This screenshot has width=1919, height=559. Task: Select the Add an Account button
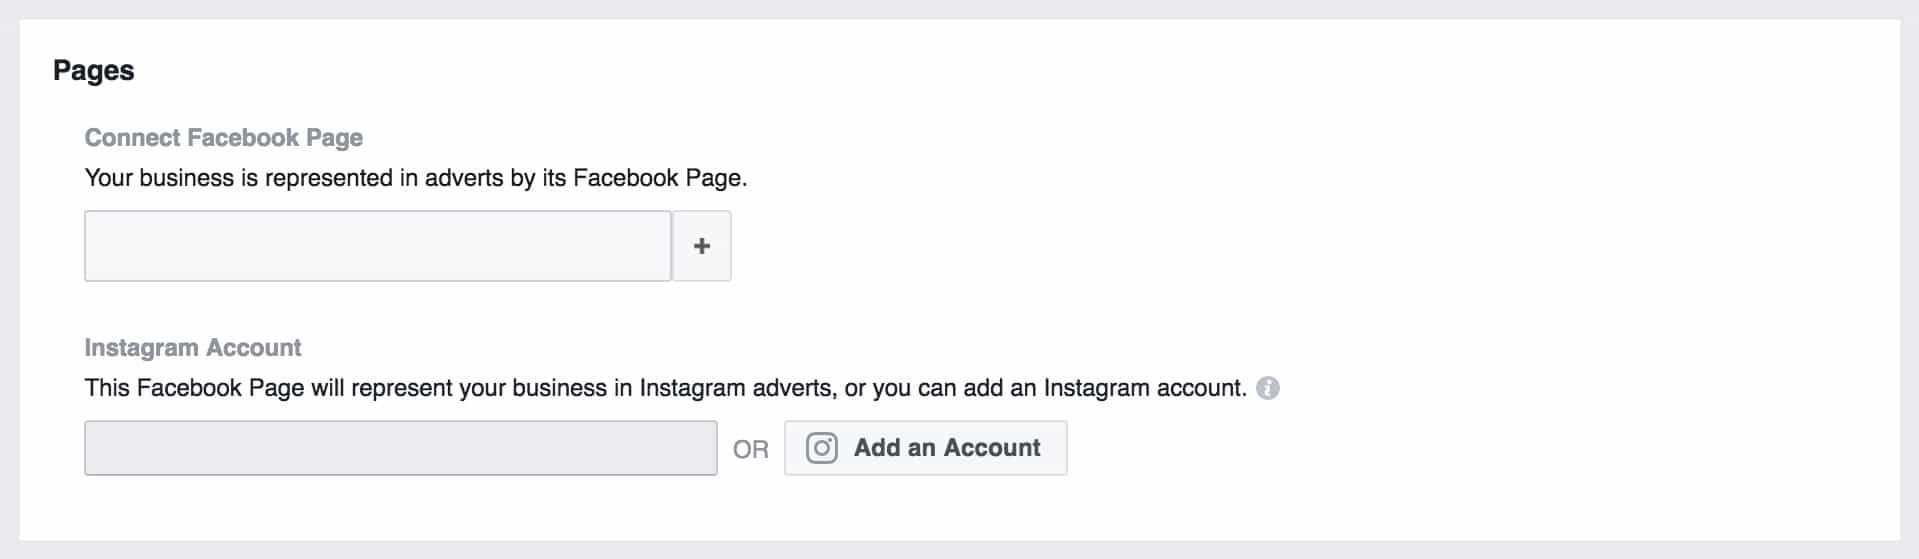click(x=926, y=448)
